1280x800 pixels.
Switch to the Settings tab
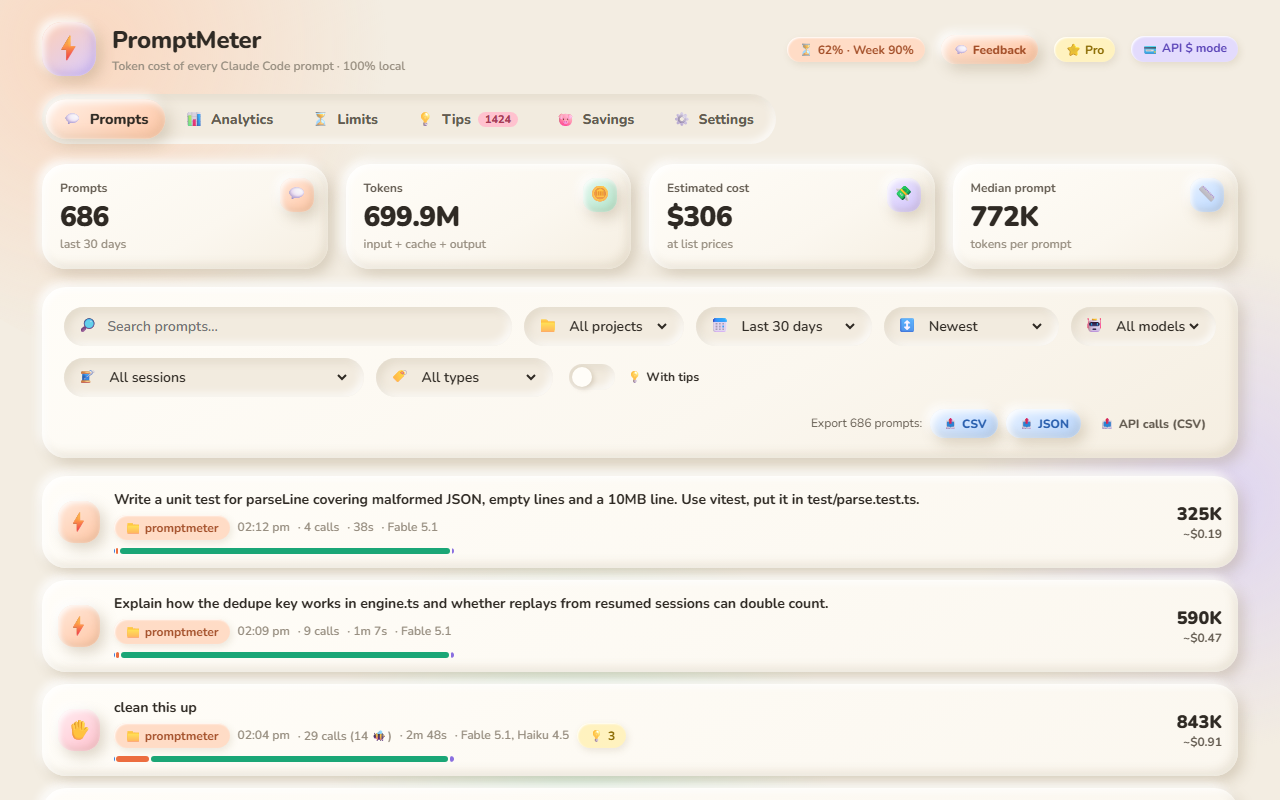click(x=714, y=119)
